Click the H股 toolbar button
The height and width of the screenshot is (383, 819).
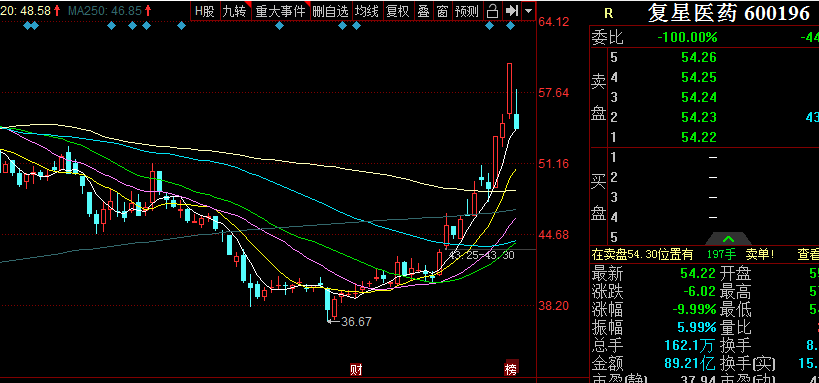click(205, 11)
